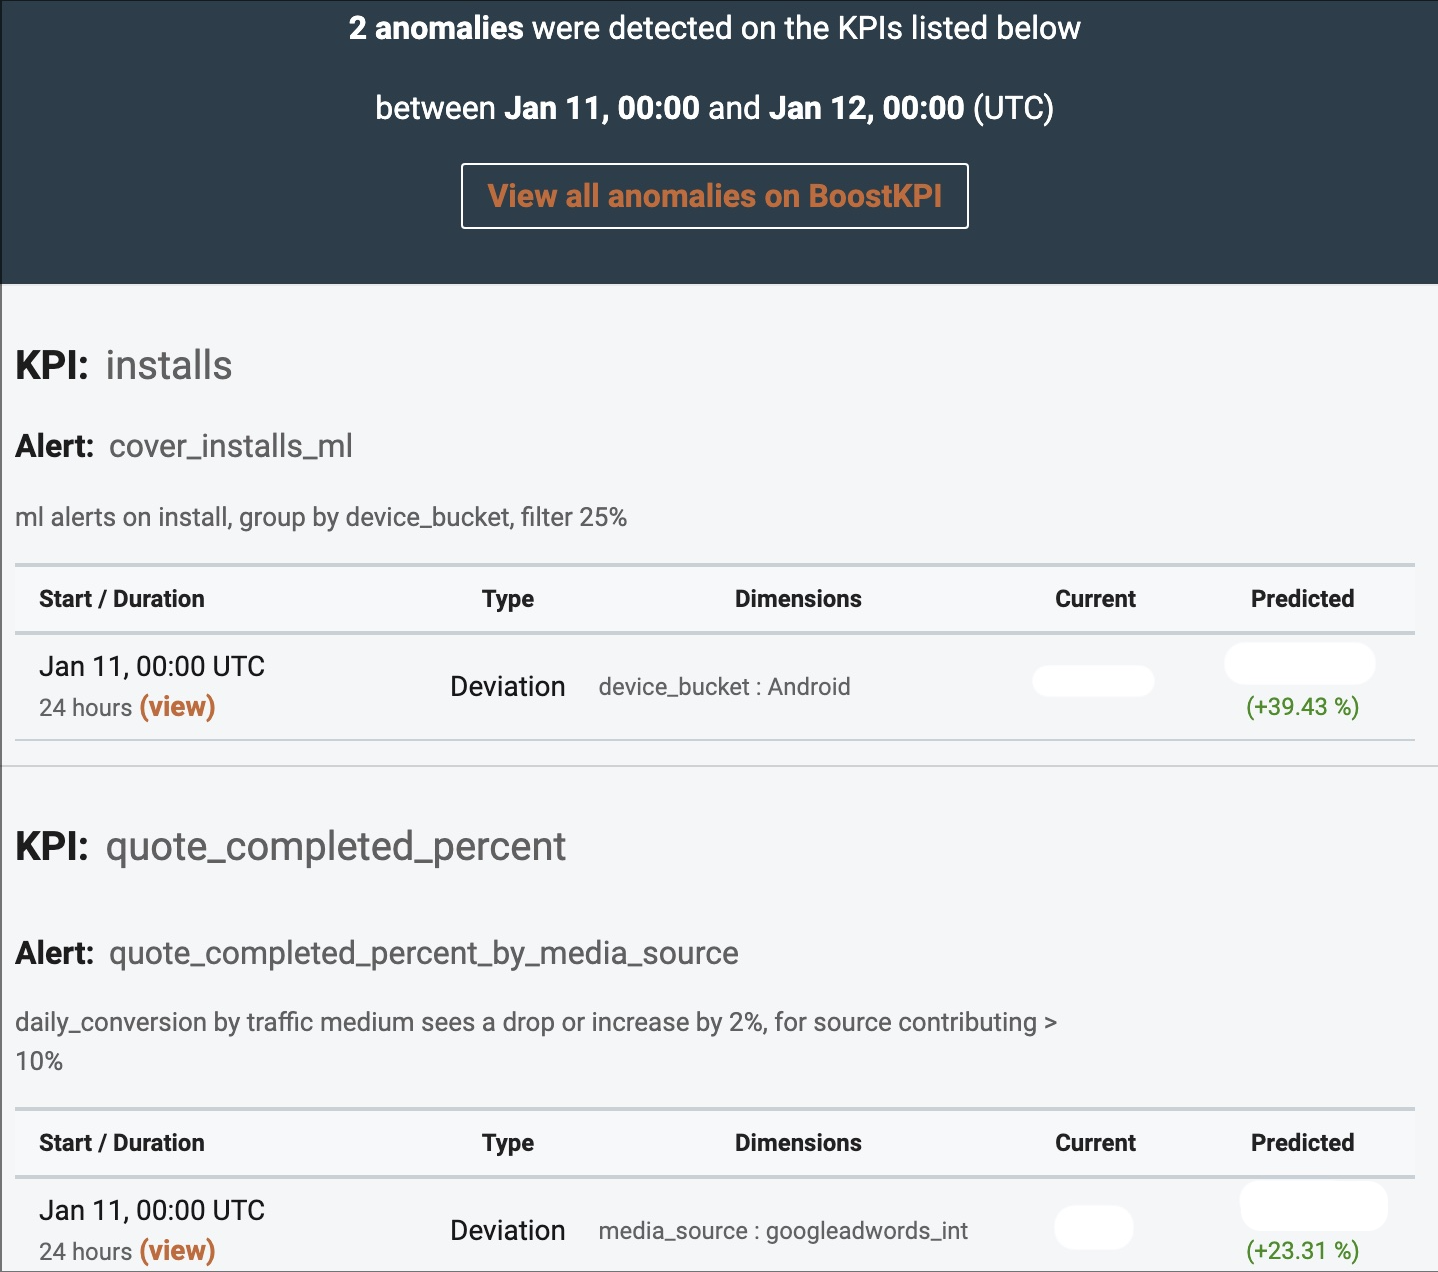Select the 'installs' KPI name
This screenshot has width=1438, height=1272.
[x=169, y=365]
